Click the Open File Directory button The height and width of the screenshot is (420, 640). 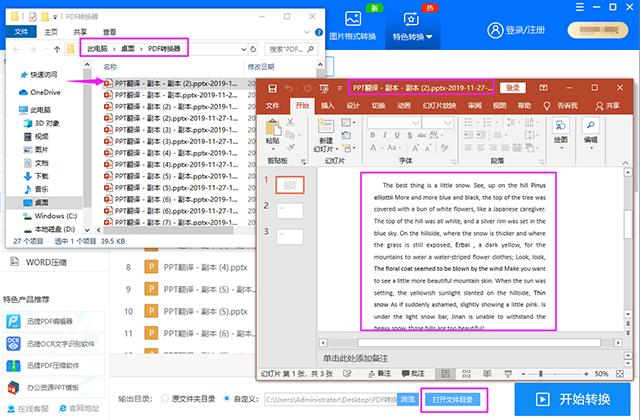452,400
